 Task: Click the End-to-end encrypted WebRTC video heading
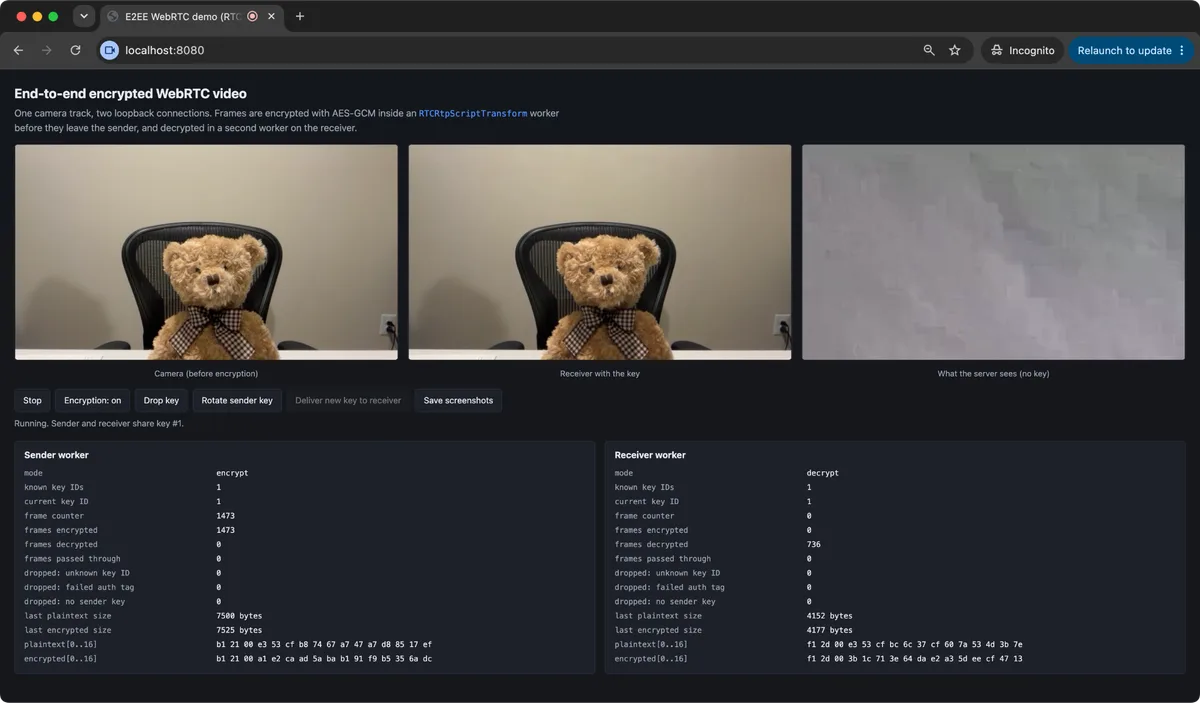[x=130, y=94]
